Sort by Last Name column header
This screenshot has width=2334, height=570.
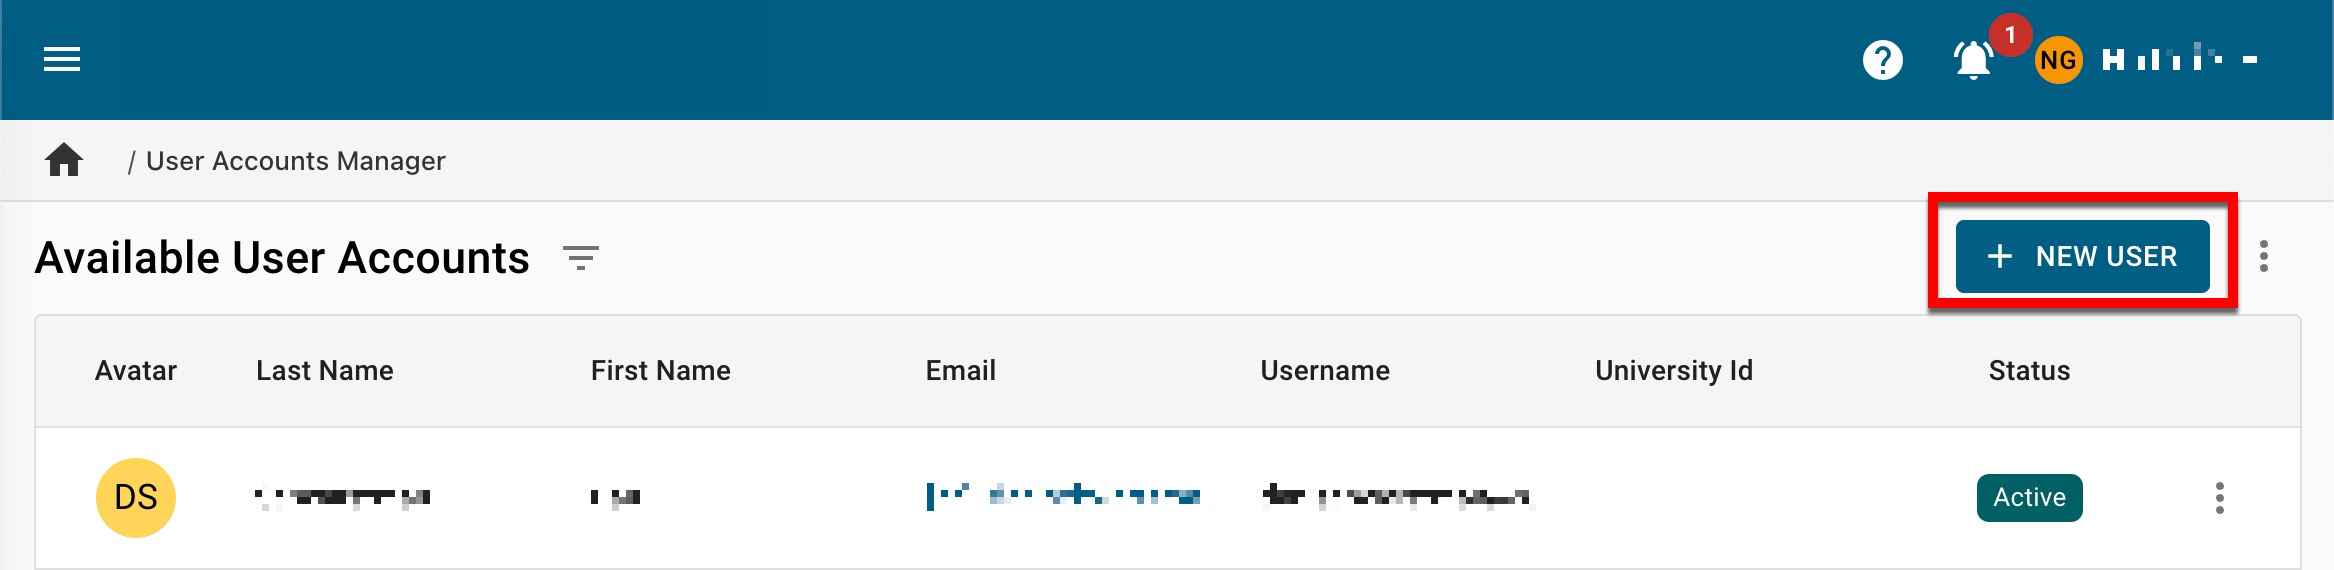click(x=325, y=371)
